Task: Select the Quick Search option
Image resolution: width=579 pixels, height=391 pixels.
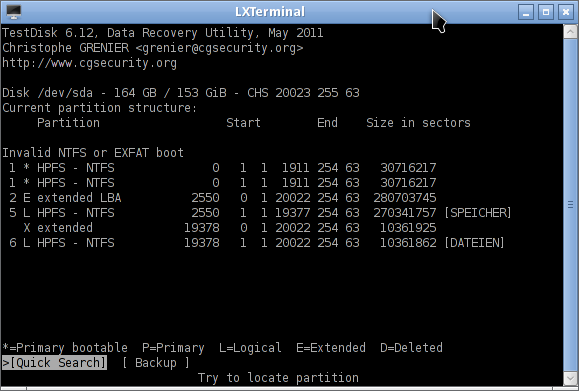Action: click(x=54, y=363)
